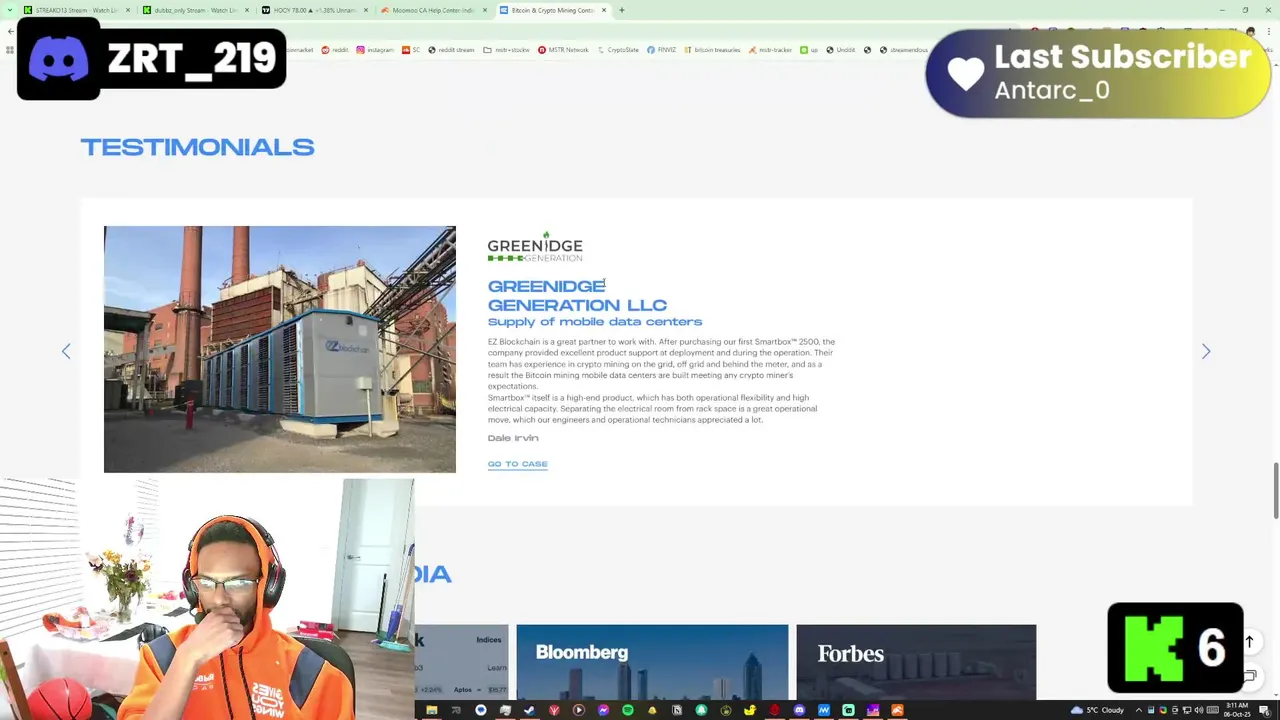Select the Bitcoin & Crypto Mining tab
This screenshot has width=1280, height=720.
(x=553, y=10)
